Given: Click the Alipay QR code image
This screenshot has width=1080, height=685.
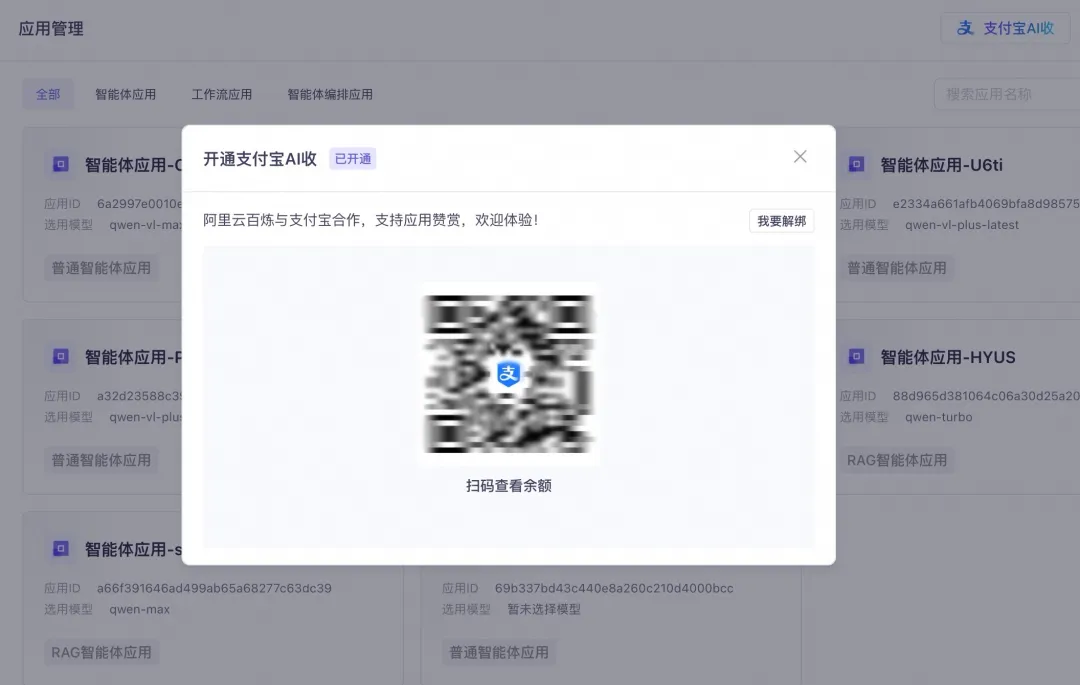Looking at the screenshot, I should 508,374.
